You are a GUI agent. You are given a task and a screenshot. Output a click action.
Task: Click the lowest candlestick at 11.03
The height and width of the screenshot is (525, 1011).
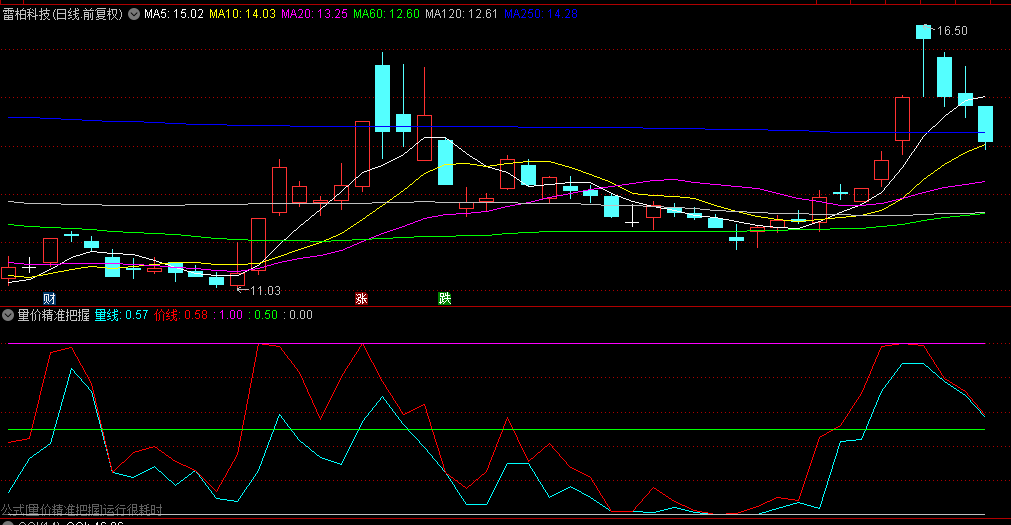pyautogui.click(x=237, y=279)
